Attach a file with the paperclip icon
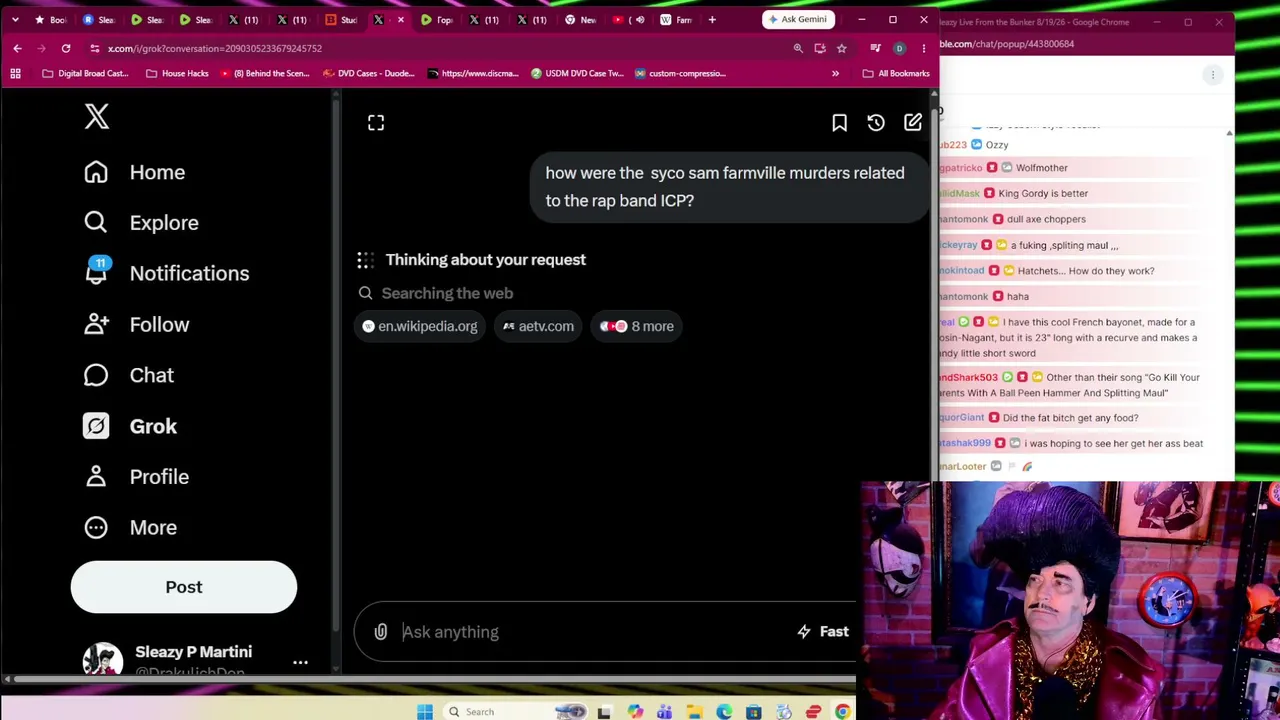 point(381,632)
